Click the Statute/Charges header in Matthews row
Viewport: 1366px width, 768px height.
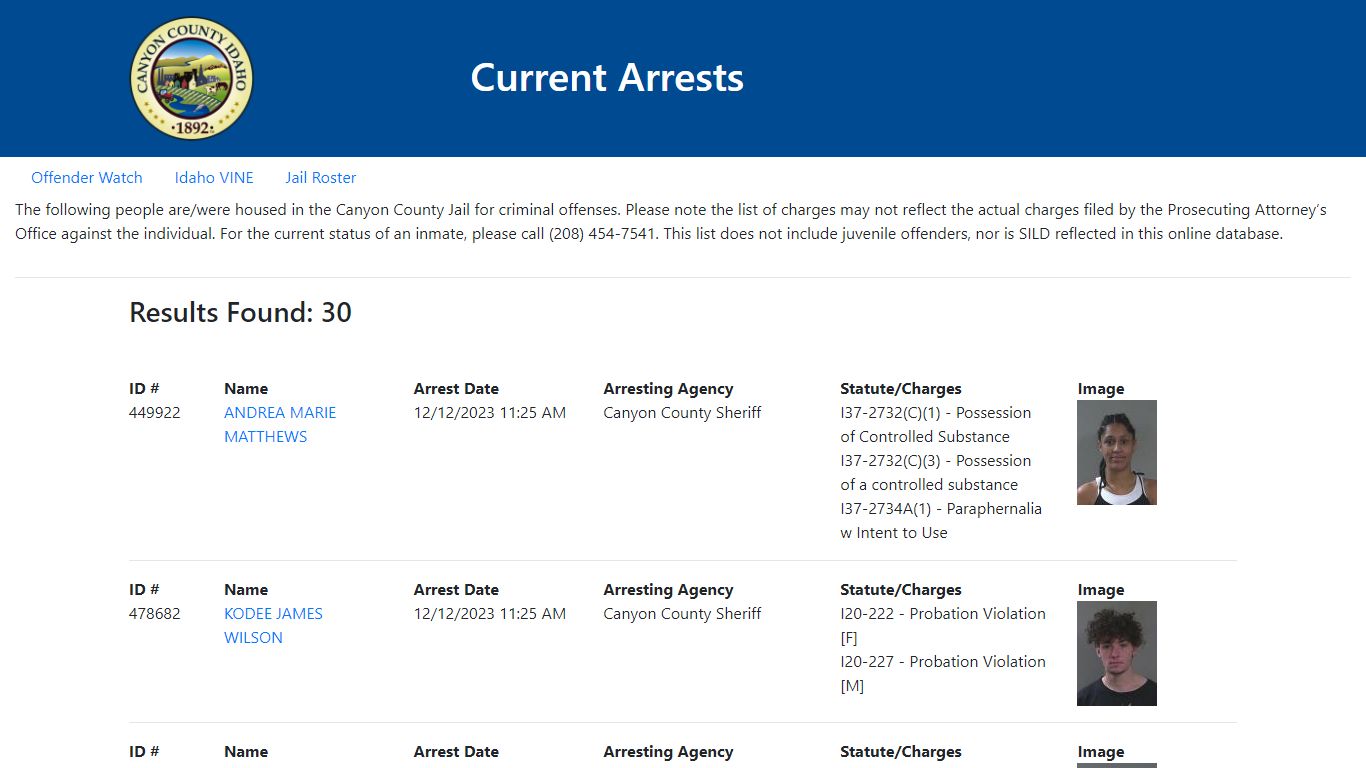901,389
